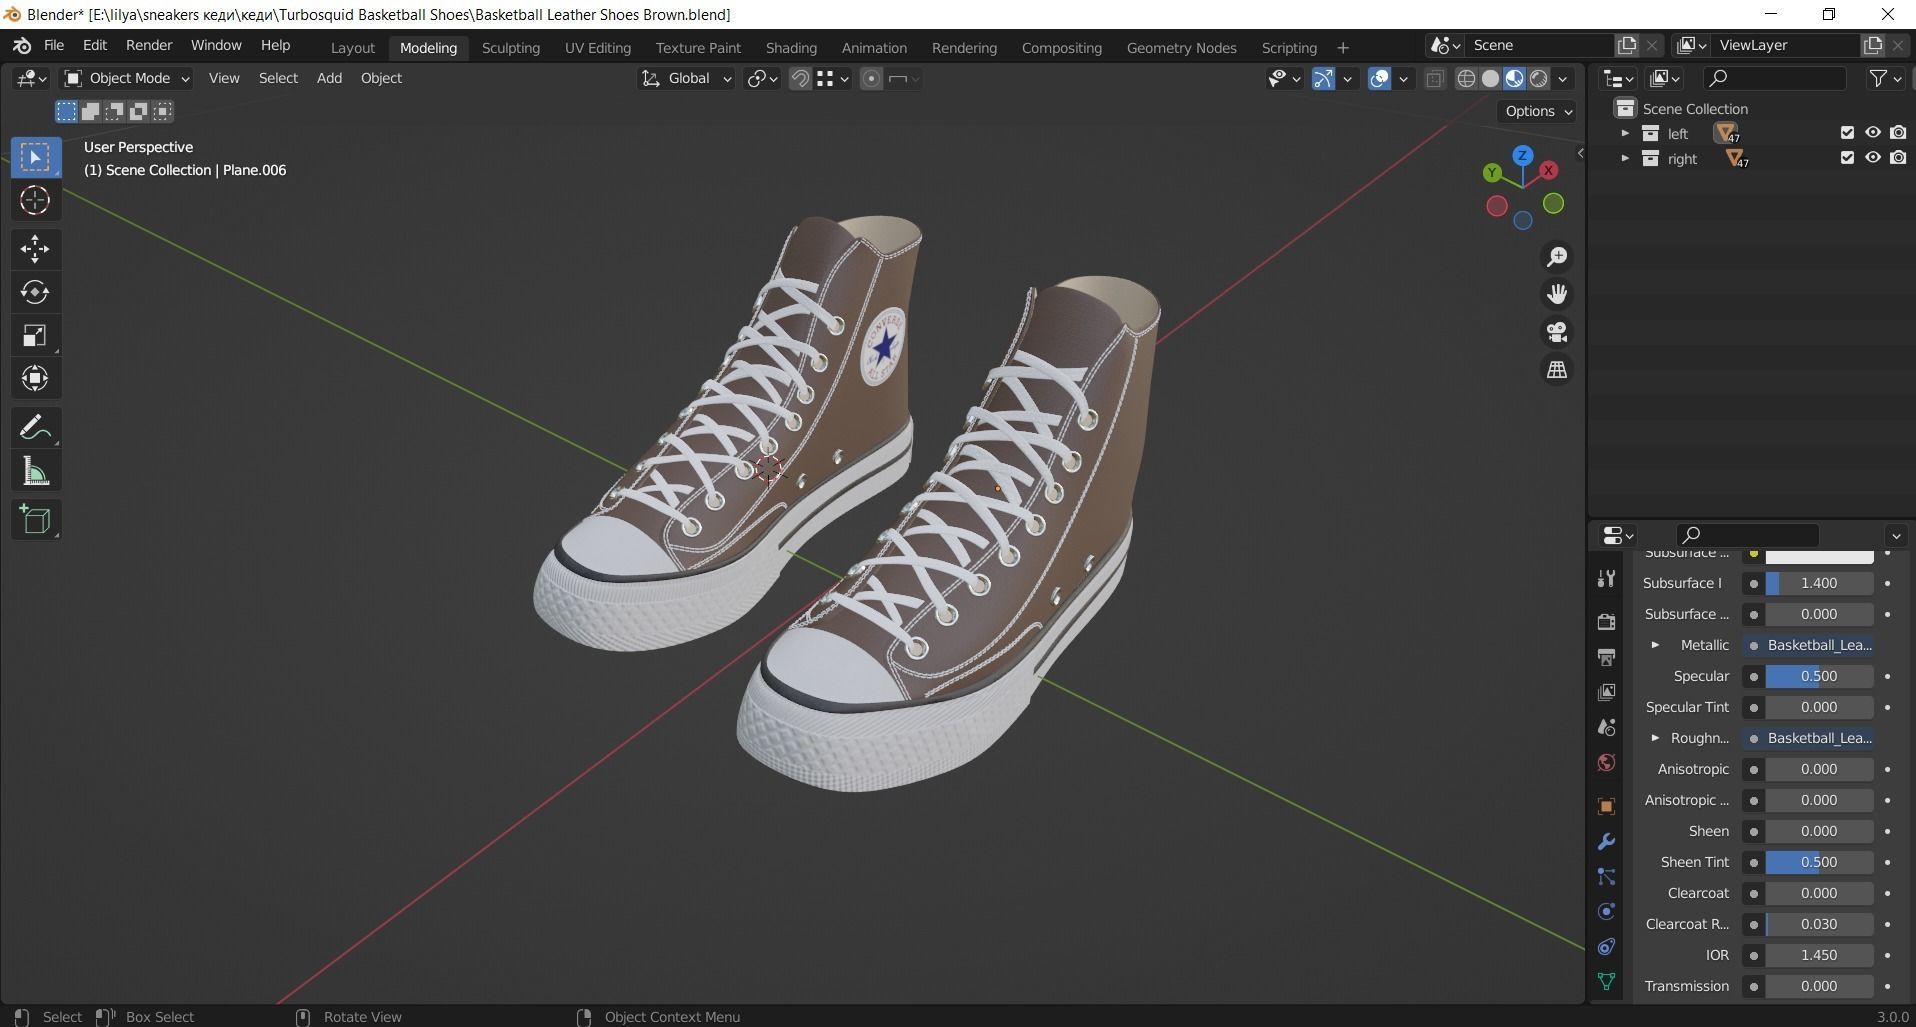Open the viewport Add menu
Image resolution: width=1916 pixels, height=1027 pixels.
click(329, 78)
